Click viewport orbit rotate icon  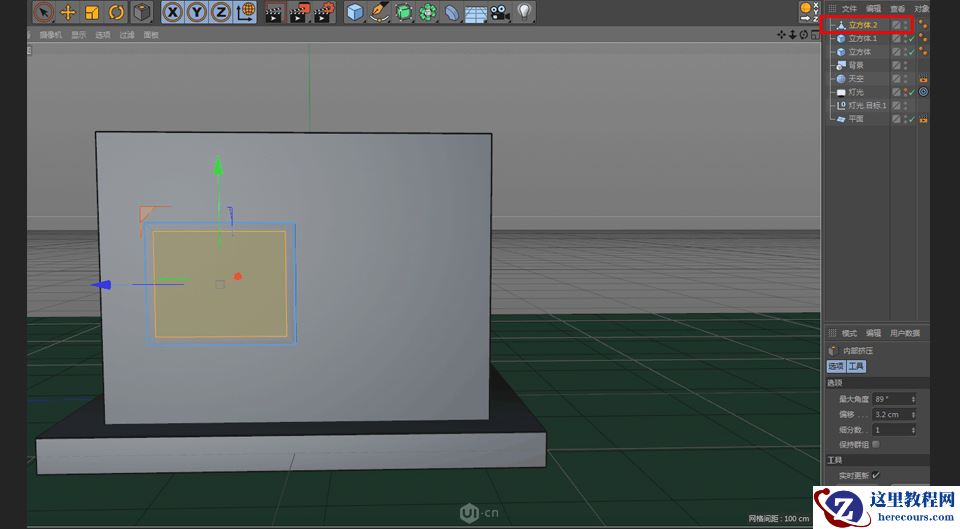pos(804,35)
